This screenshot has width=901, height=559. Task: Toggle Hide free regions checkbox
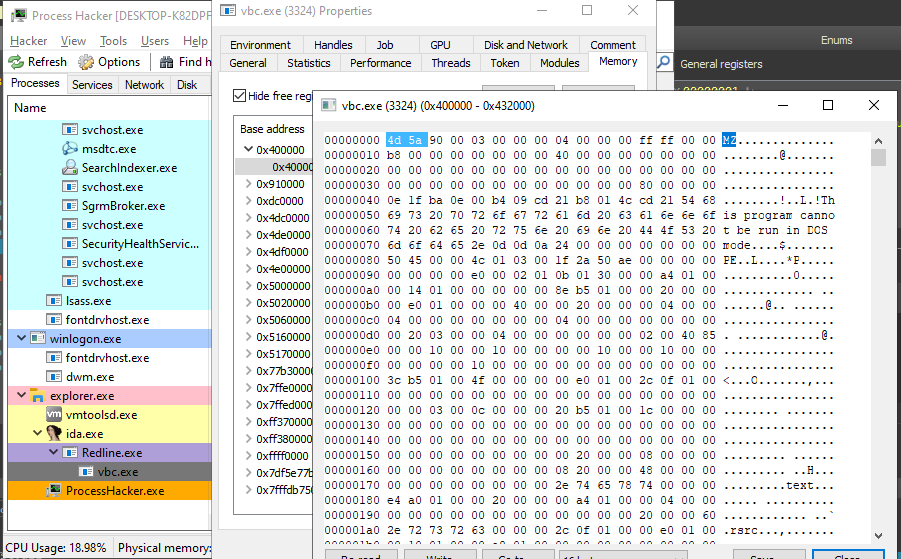pyautogui.click(x=240, y=95)
